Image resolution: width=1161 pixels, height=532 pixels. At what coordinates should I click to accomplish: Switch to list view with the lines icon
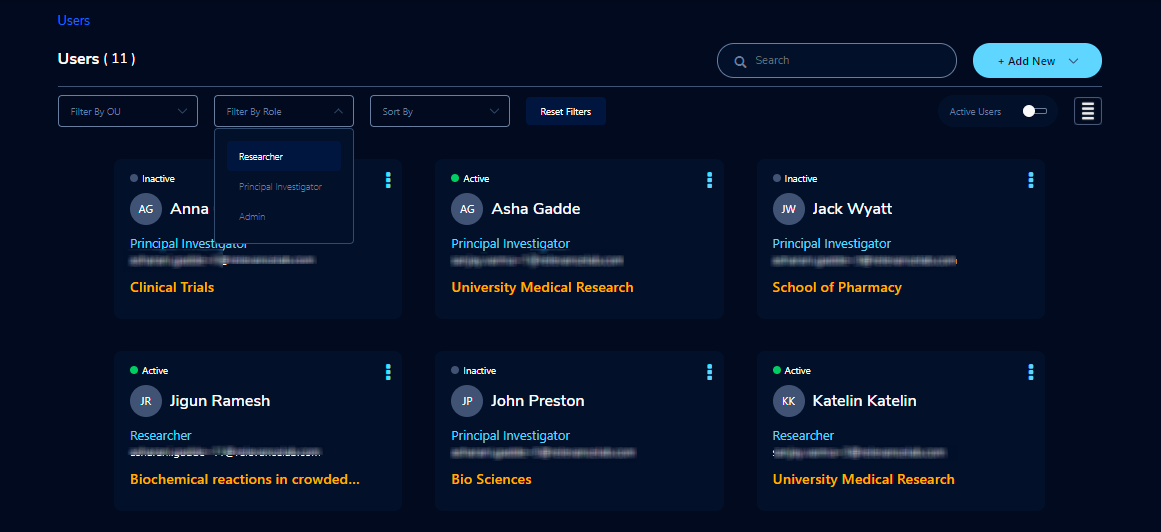(x=1088, y=111)
